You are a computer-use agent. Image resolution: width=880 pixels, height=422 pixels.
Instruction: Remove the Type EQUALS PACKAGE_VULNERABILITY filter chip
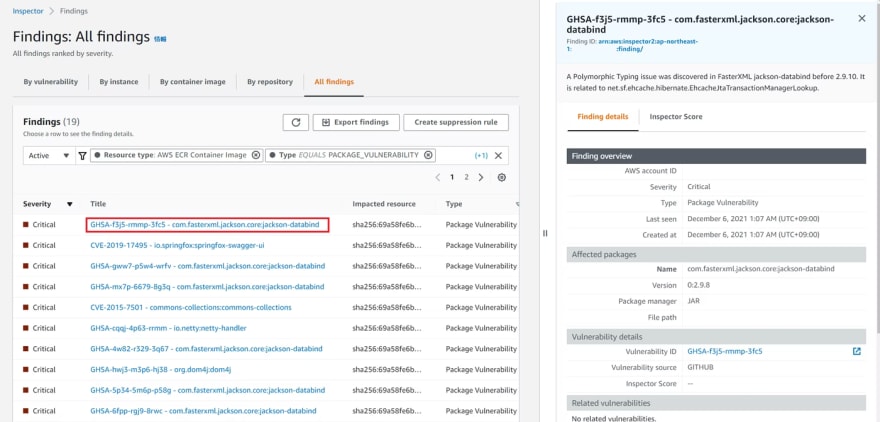click(x=428, y=155)
